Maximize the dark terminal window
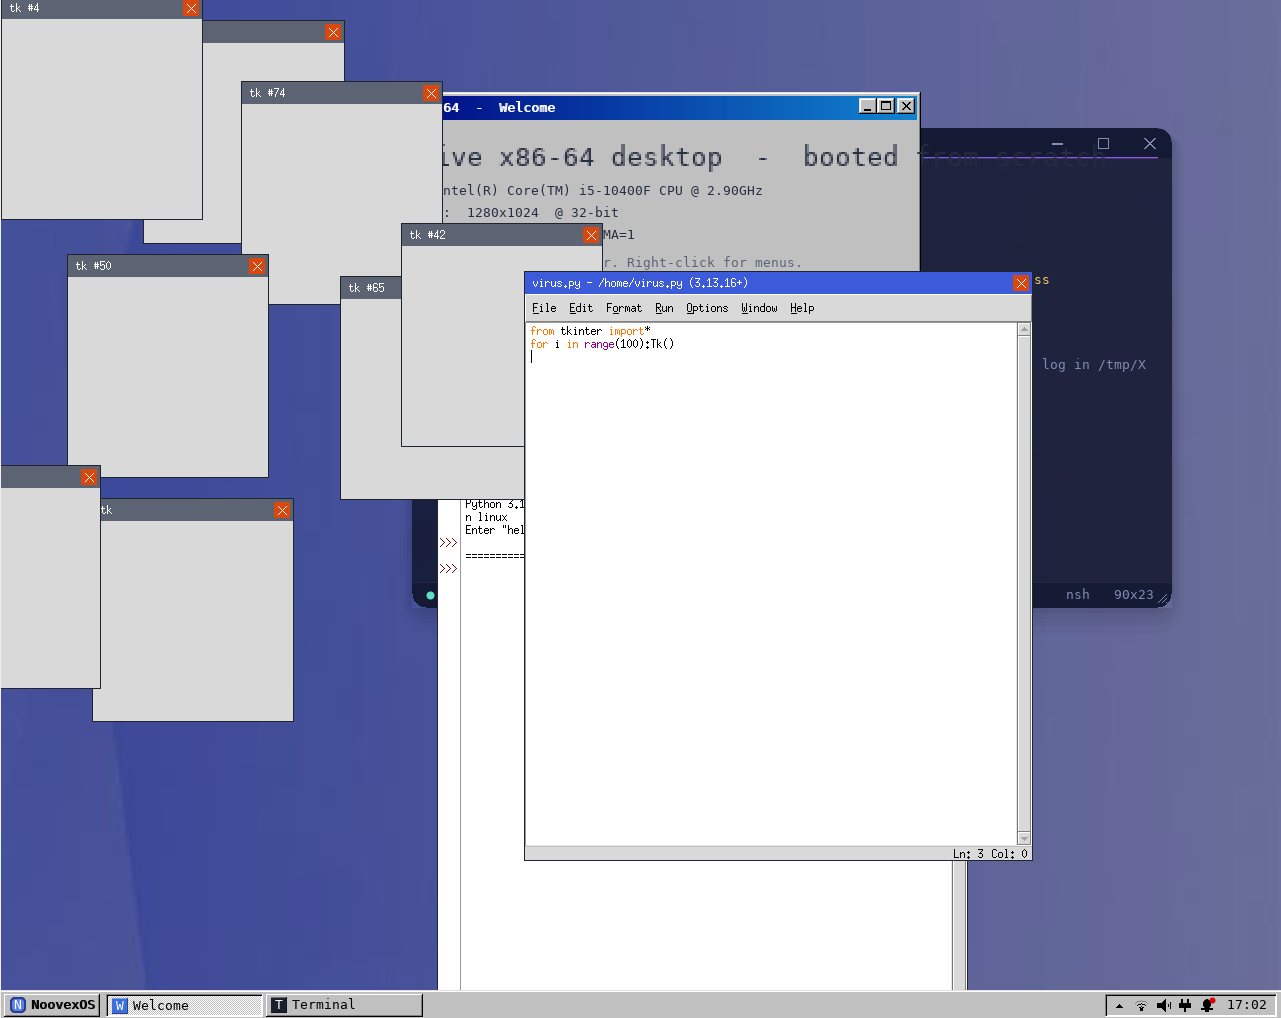Viewport: 1281px width, 1018px height. point(1103,144)
